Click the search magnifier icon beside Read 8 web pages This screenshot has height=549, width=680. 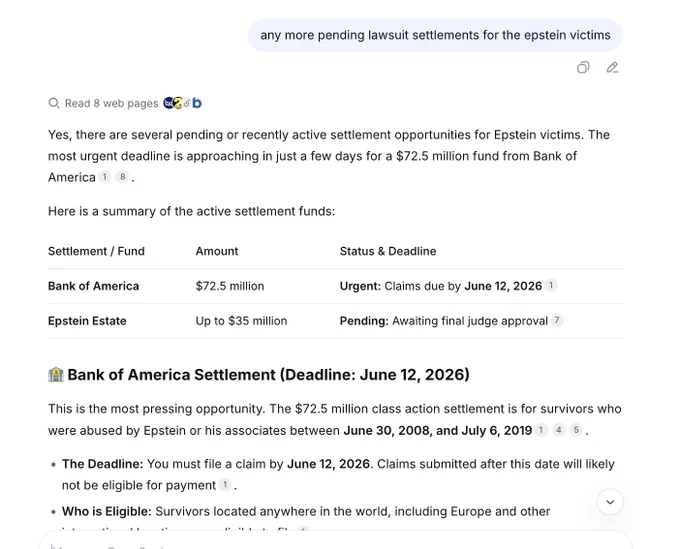tap(54, 103)
